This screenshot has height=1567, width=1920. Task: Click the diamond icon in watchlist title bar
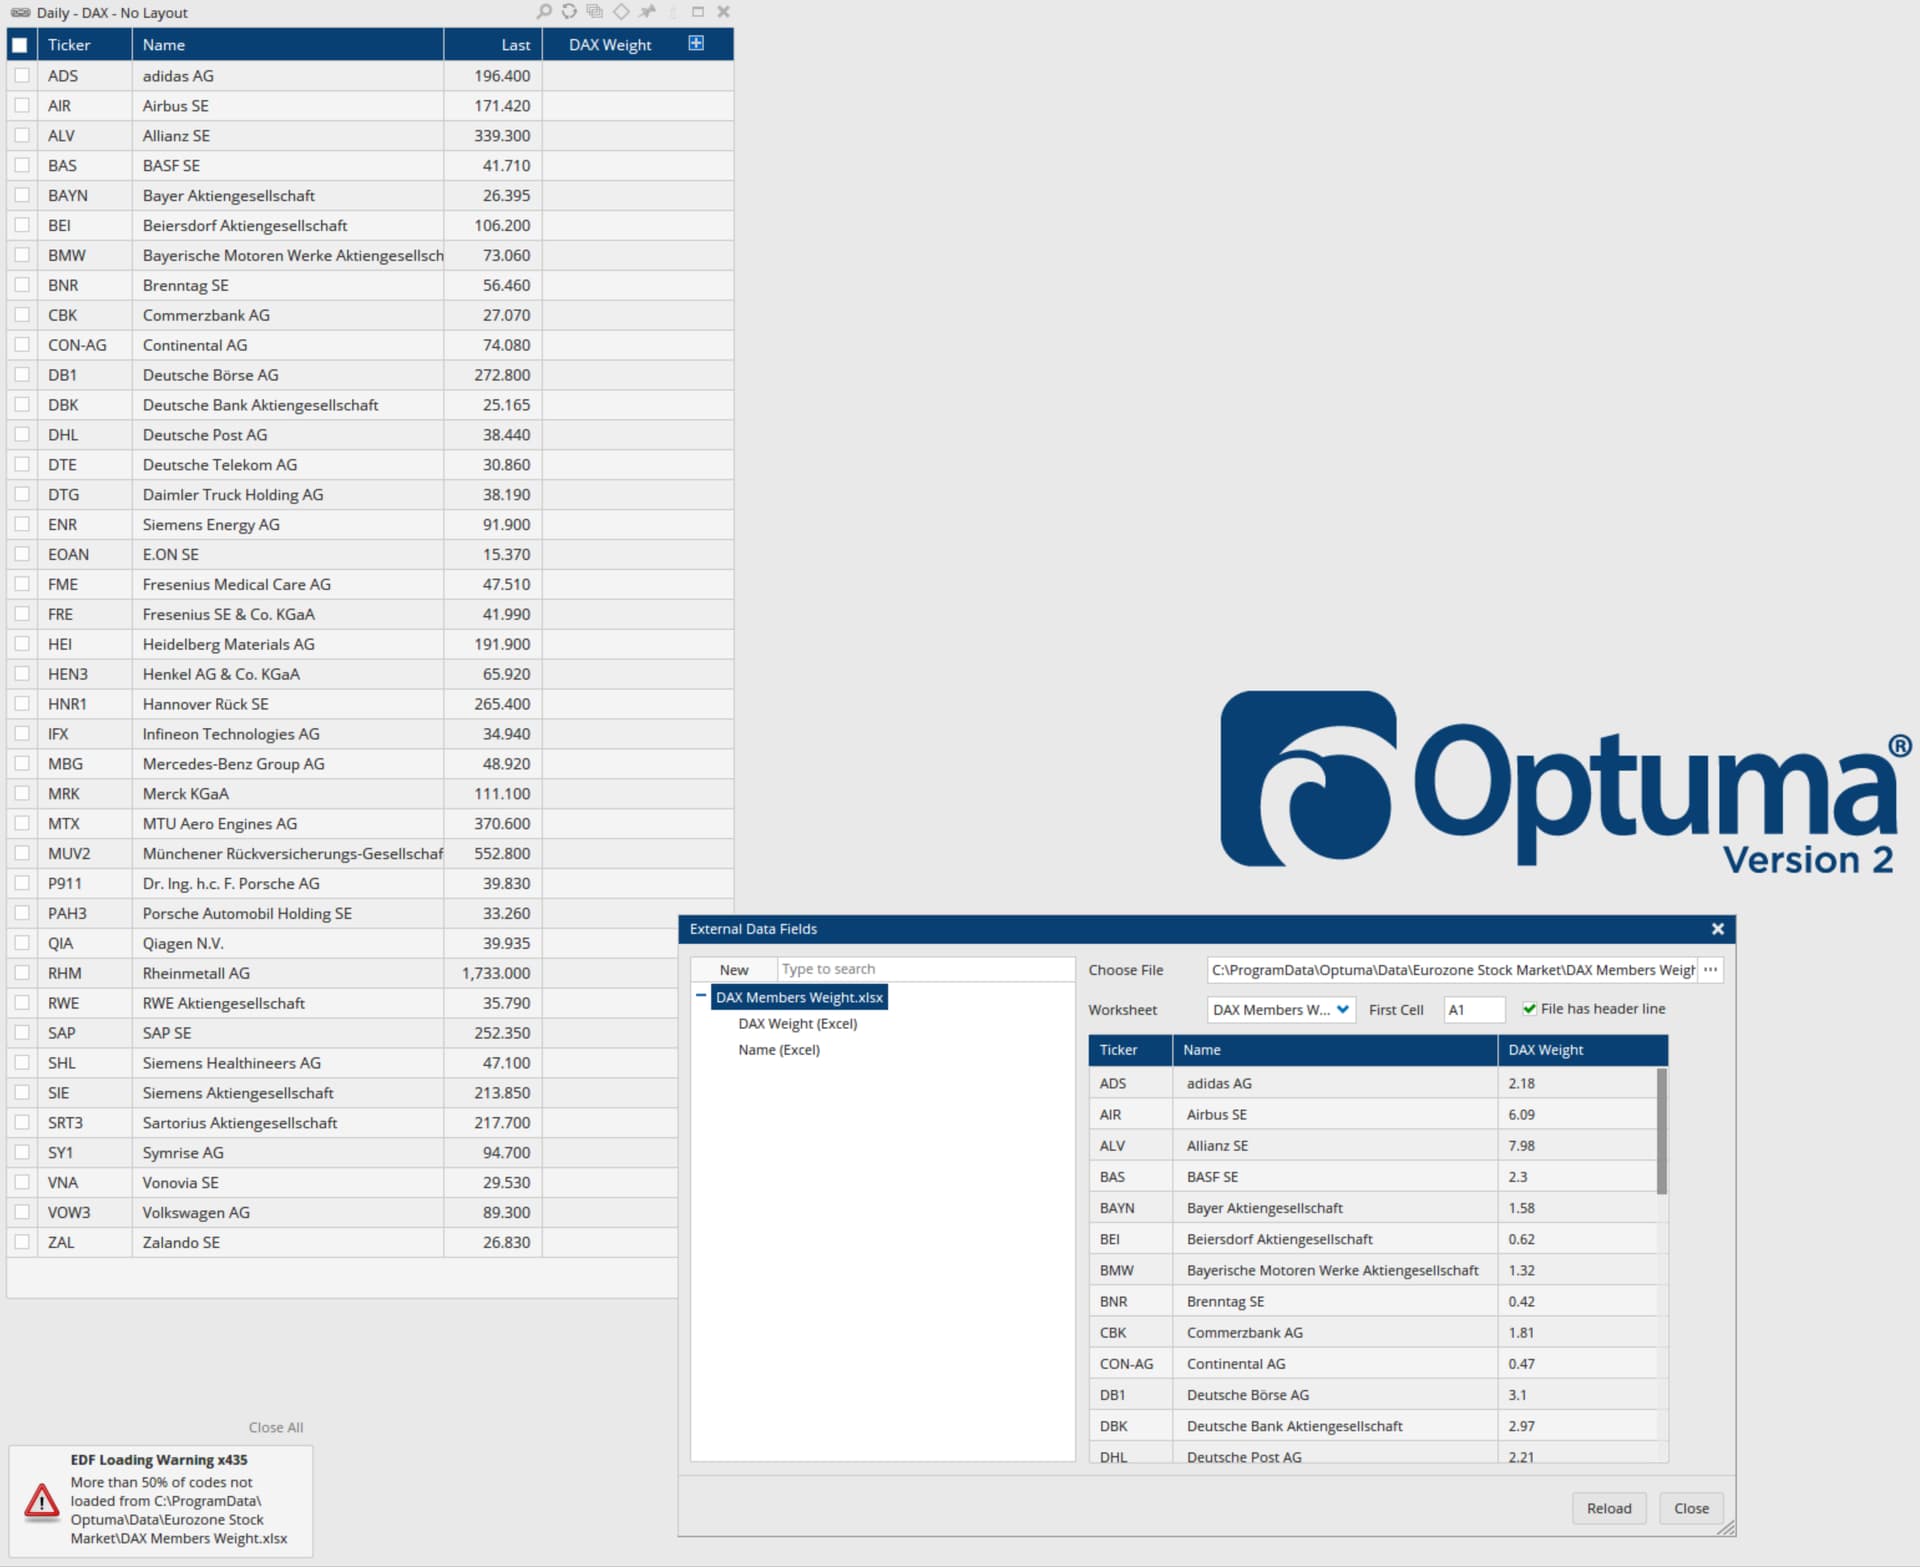621,12
